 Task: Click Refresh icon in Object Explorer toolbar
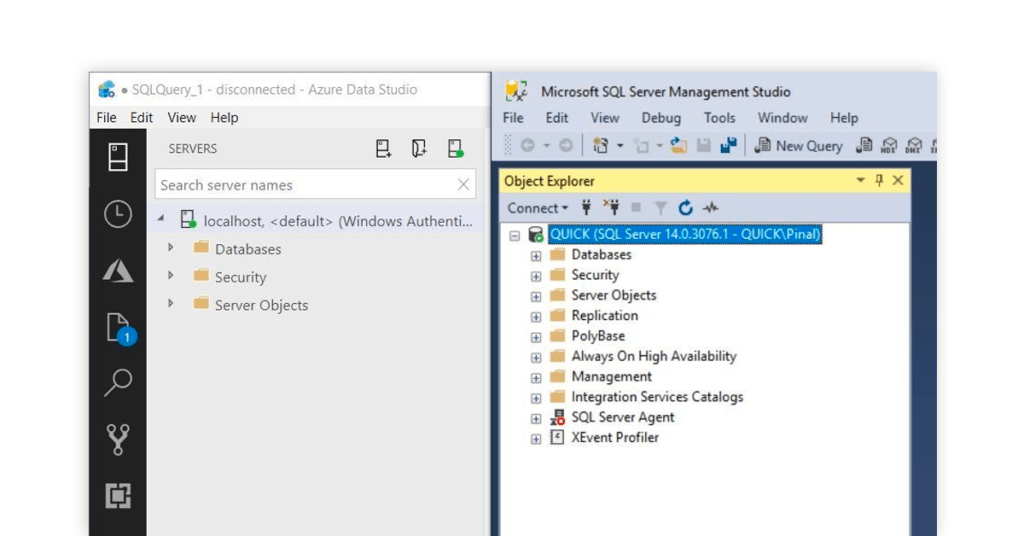click(685, 208)
